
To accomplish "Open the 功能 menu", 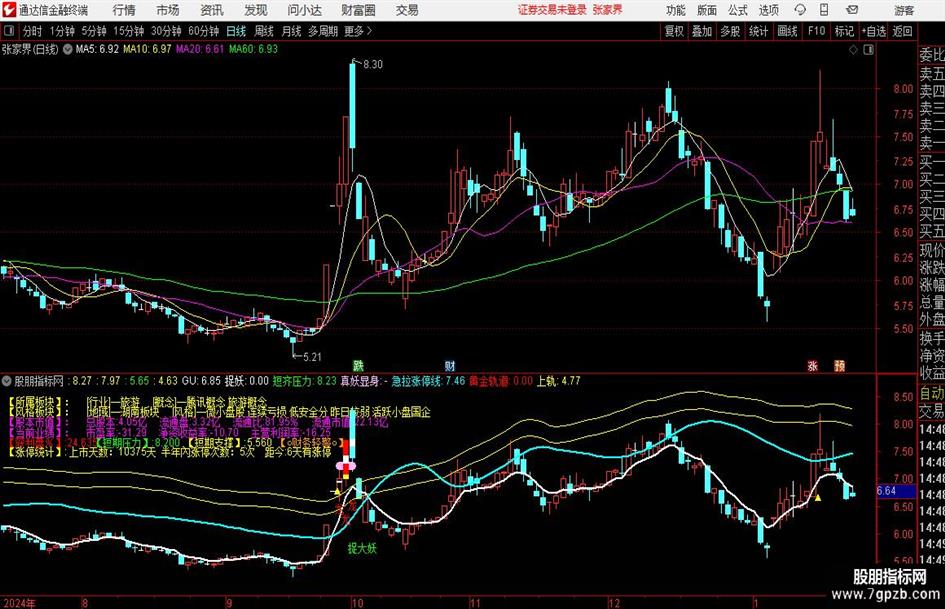I will [x=676, y=10].
